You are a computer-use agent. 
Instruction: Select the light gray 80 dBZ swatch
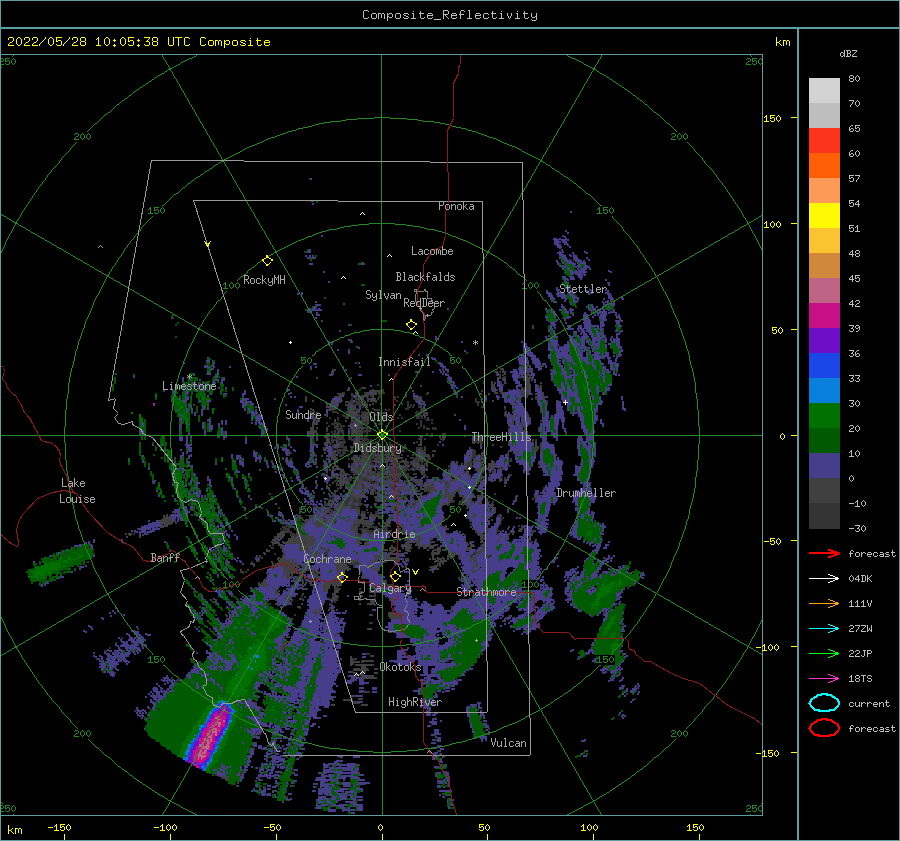(824, 91)
